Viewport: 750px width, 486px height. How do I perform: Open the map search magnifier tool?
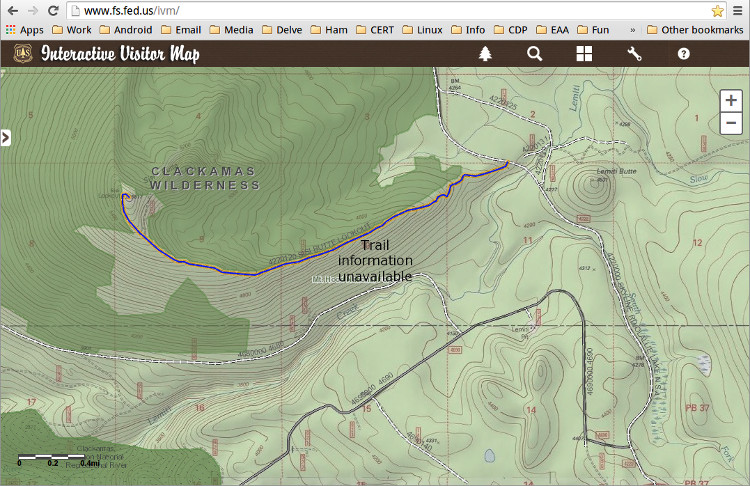tap(535, 54)
